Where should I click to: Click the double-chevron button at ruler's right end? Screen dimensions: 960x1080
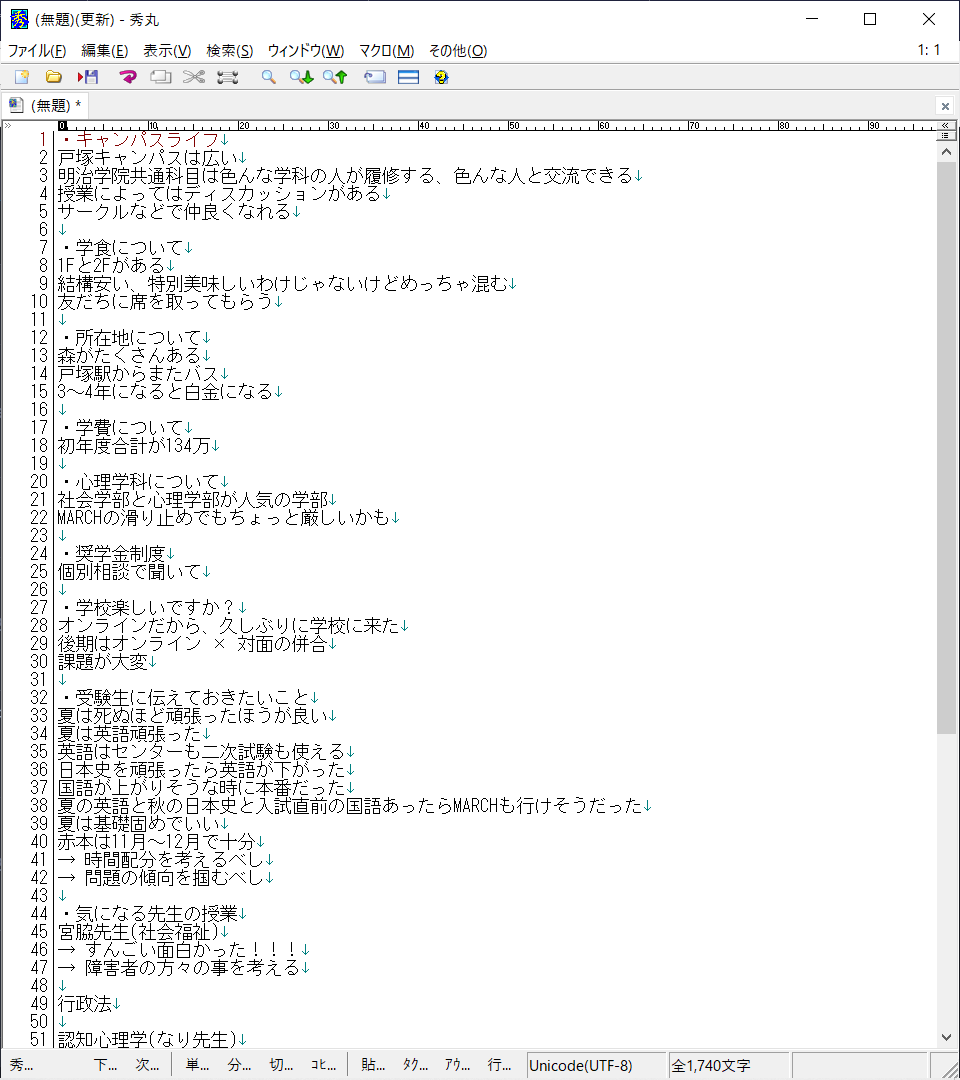945,125
